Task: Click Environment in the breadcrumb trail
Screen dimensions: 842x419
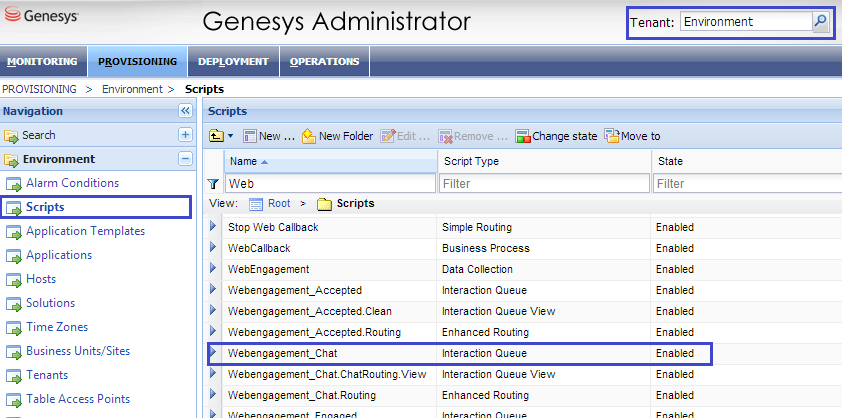Action: pos(132,89)
